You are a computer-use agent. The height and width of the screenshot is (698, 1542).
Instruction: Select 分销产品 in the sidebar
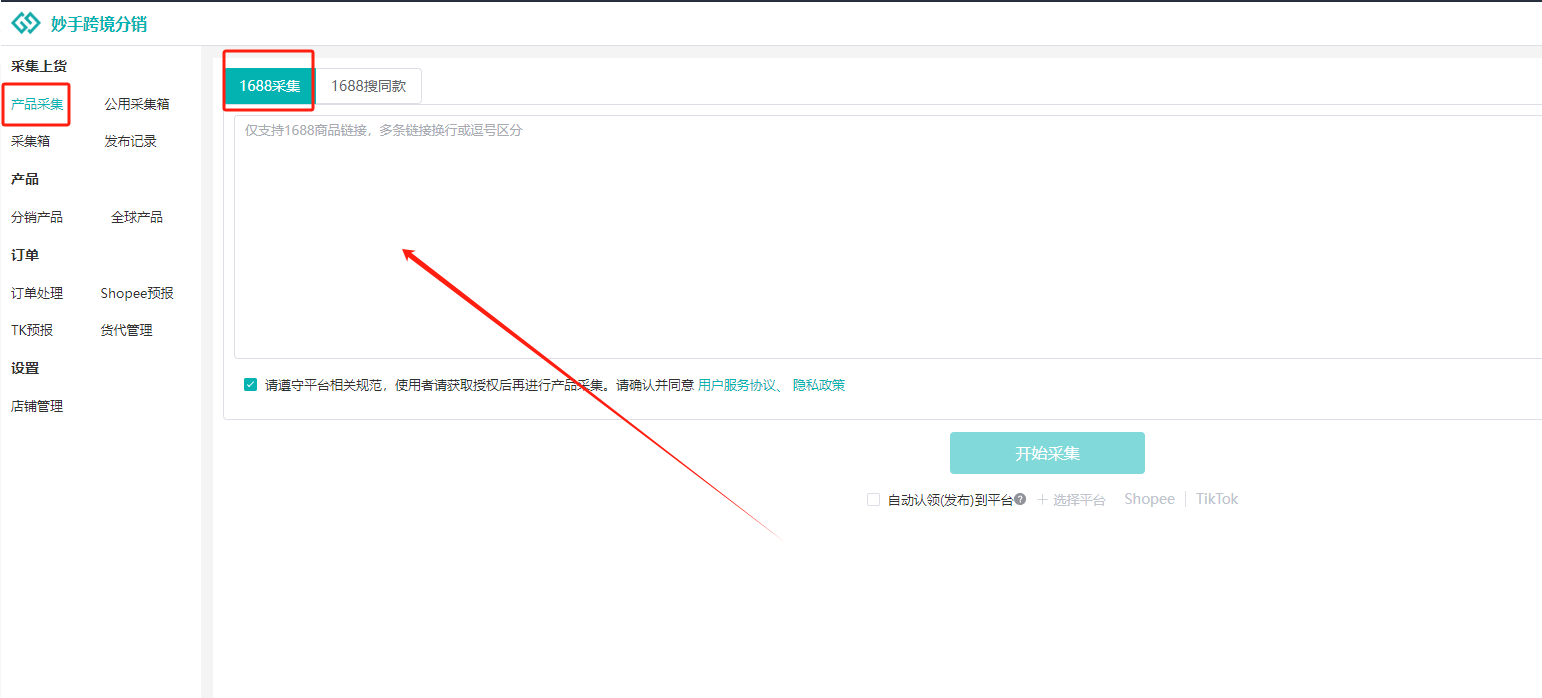[37, 217]
